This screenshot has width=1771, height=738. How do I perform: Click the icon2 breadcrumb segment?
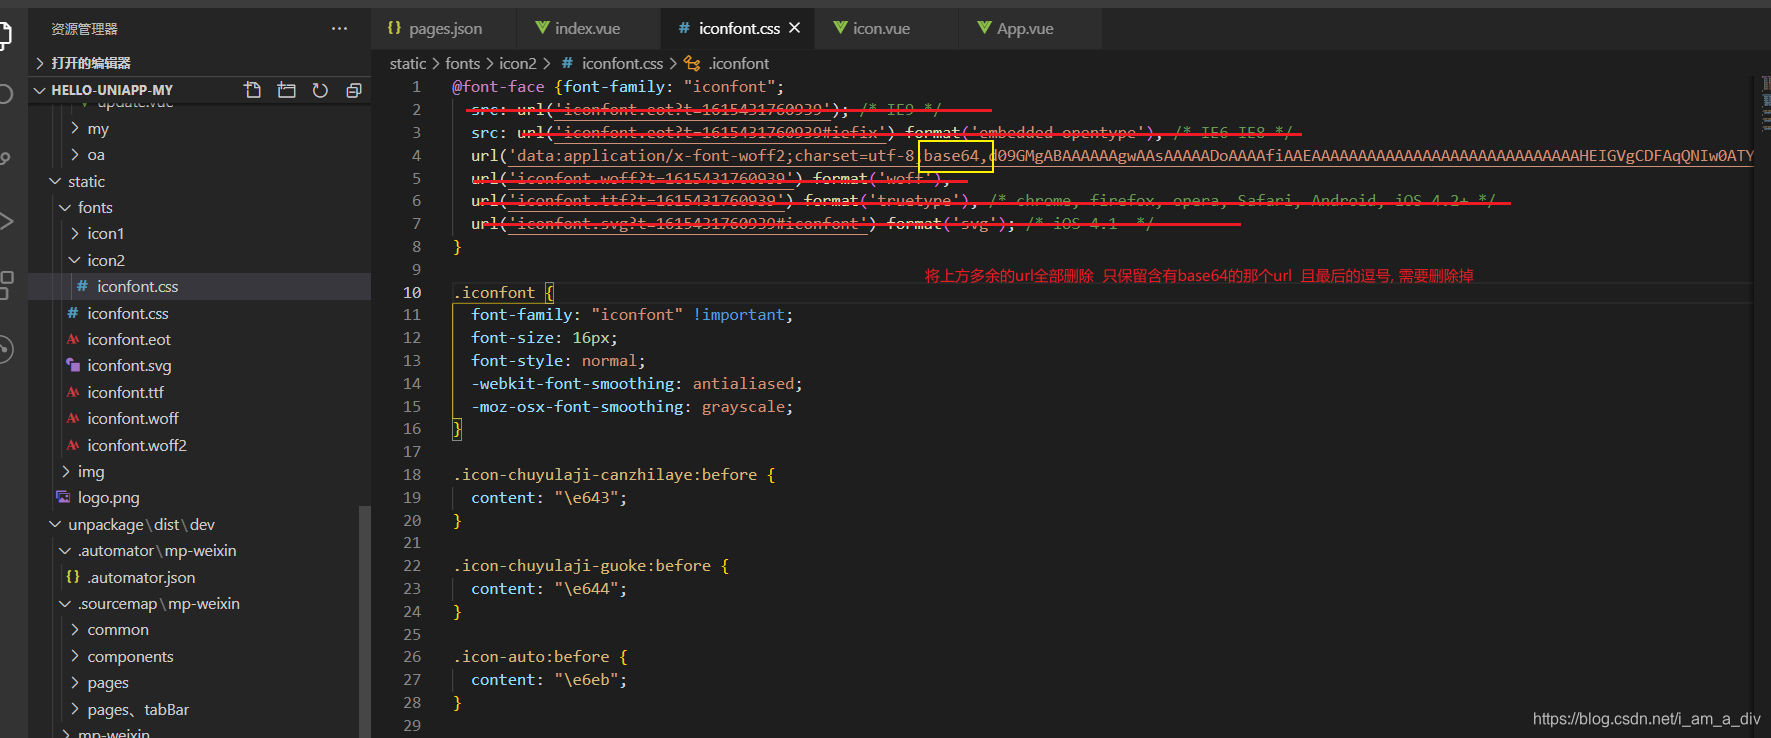point(518,63)
